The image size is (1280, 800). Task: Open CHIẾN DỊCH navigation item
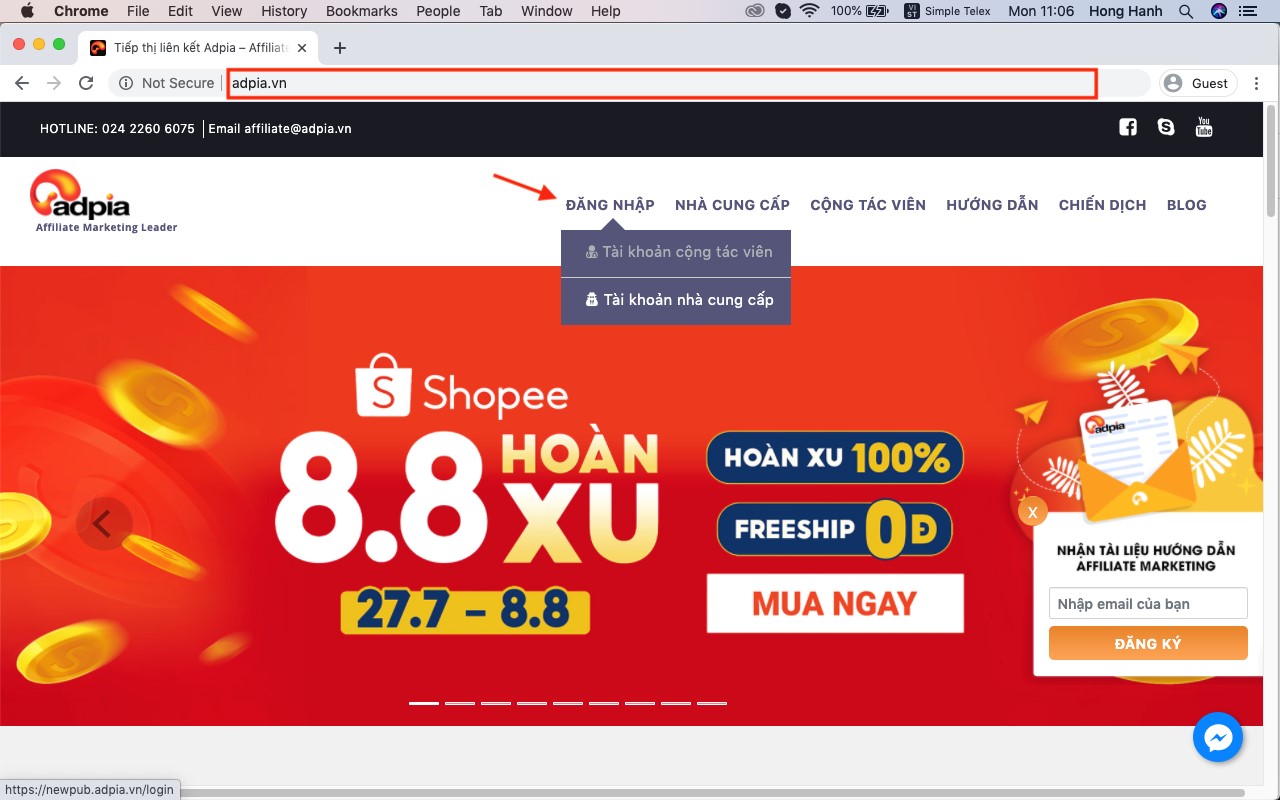click(1102, 205)
